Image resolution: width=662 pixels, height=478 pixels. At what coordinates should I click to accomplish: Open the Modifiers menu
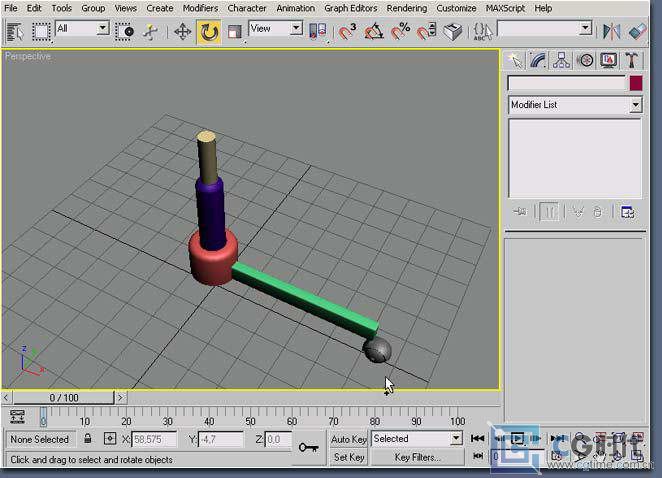(200, 8)
